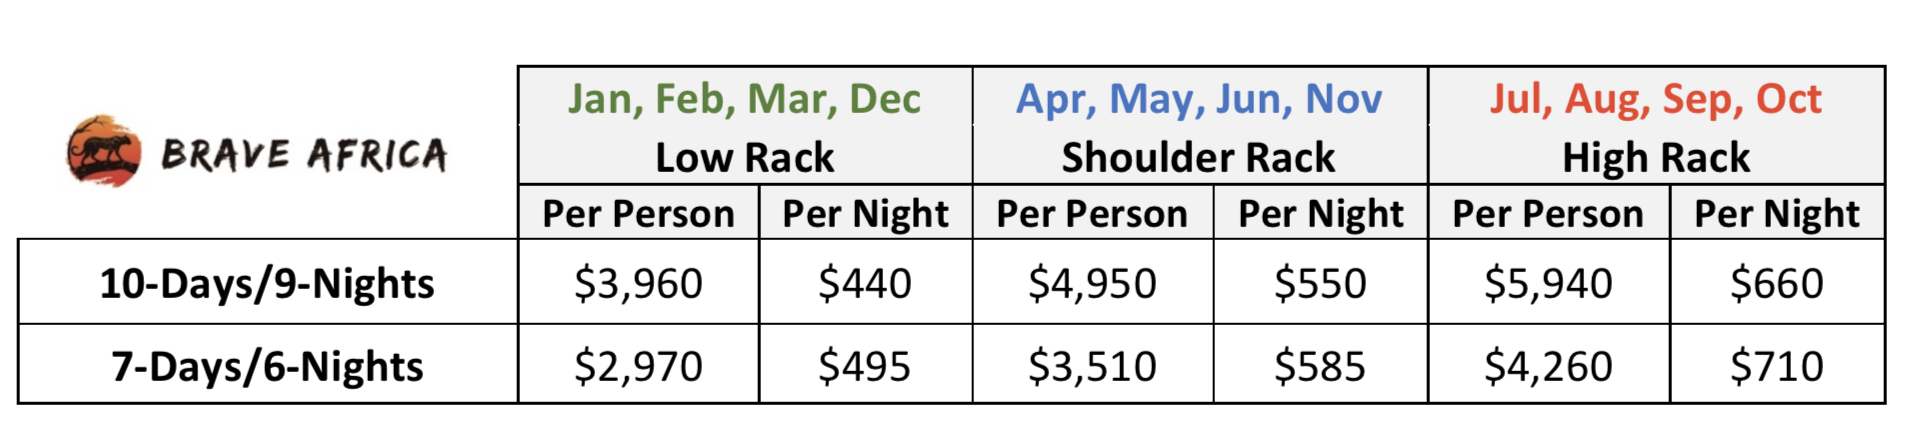Click the Low Rack label
The image size is (1916, 438).
(744, 158)
